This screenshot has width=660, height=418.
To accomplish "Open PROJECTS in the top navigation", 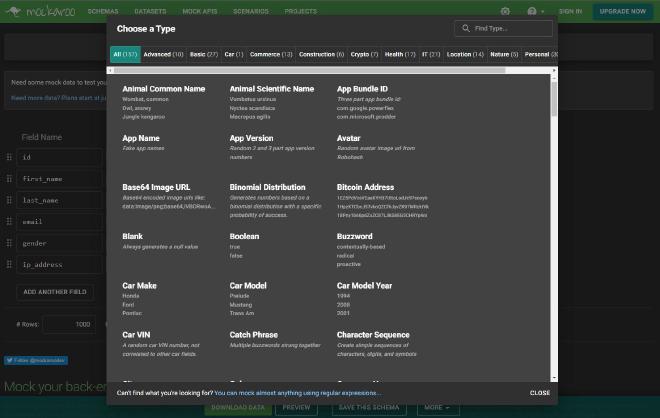I will [301, 11].
